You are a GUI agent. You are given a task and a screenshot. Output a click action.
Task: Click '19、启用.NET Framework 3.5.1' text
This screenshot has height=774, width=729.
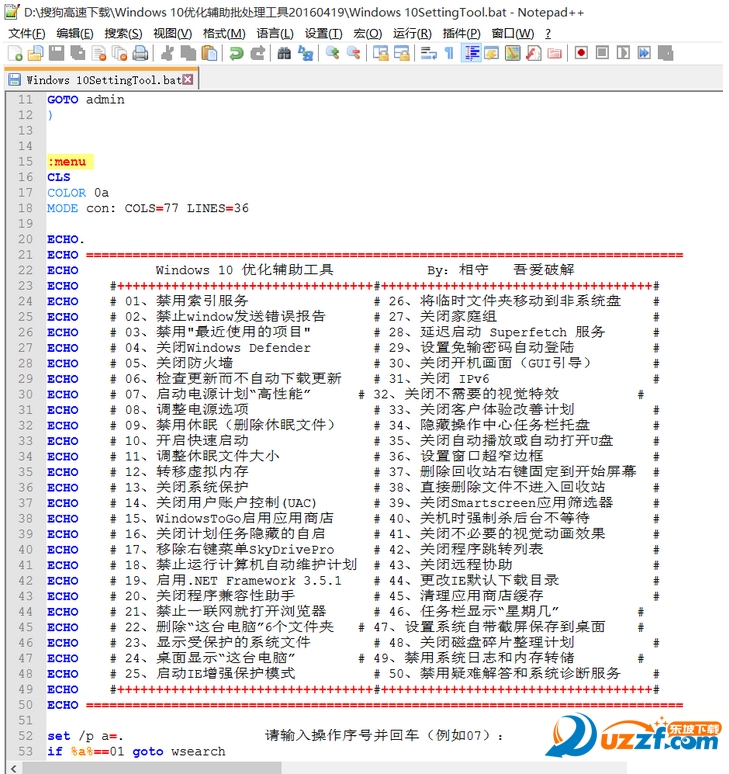pos(233,580)
